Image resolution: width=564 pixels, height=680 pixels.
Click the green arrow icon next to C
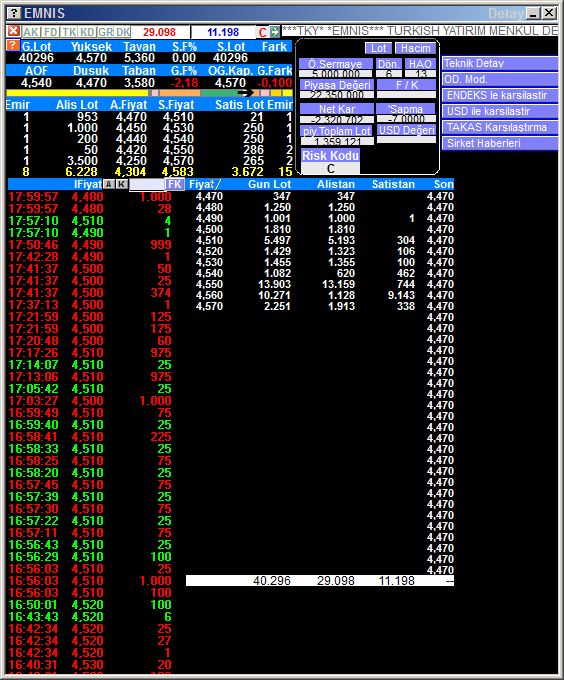coord(275,32)
